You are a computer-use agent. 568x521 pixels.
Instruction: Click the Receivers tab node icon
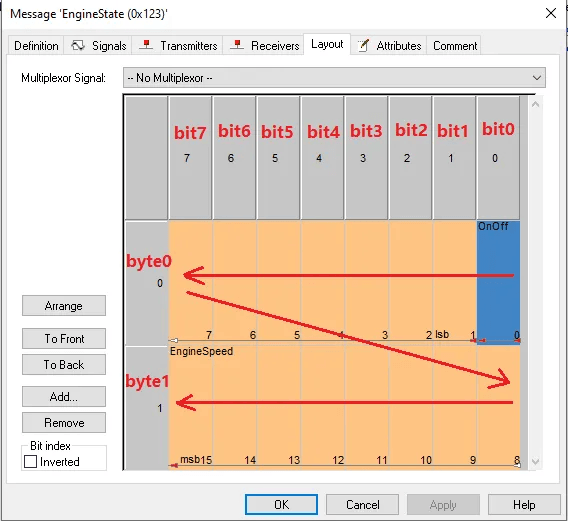pyautogui.click(x=237, y=45)
